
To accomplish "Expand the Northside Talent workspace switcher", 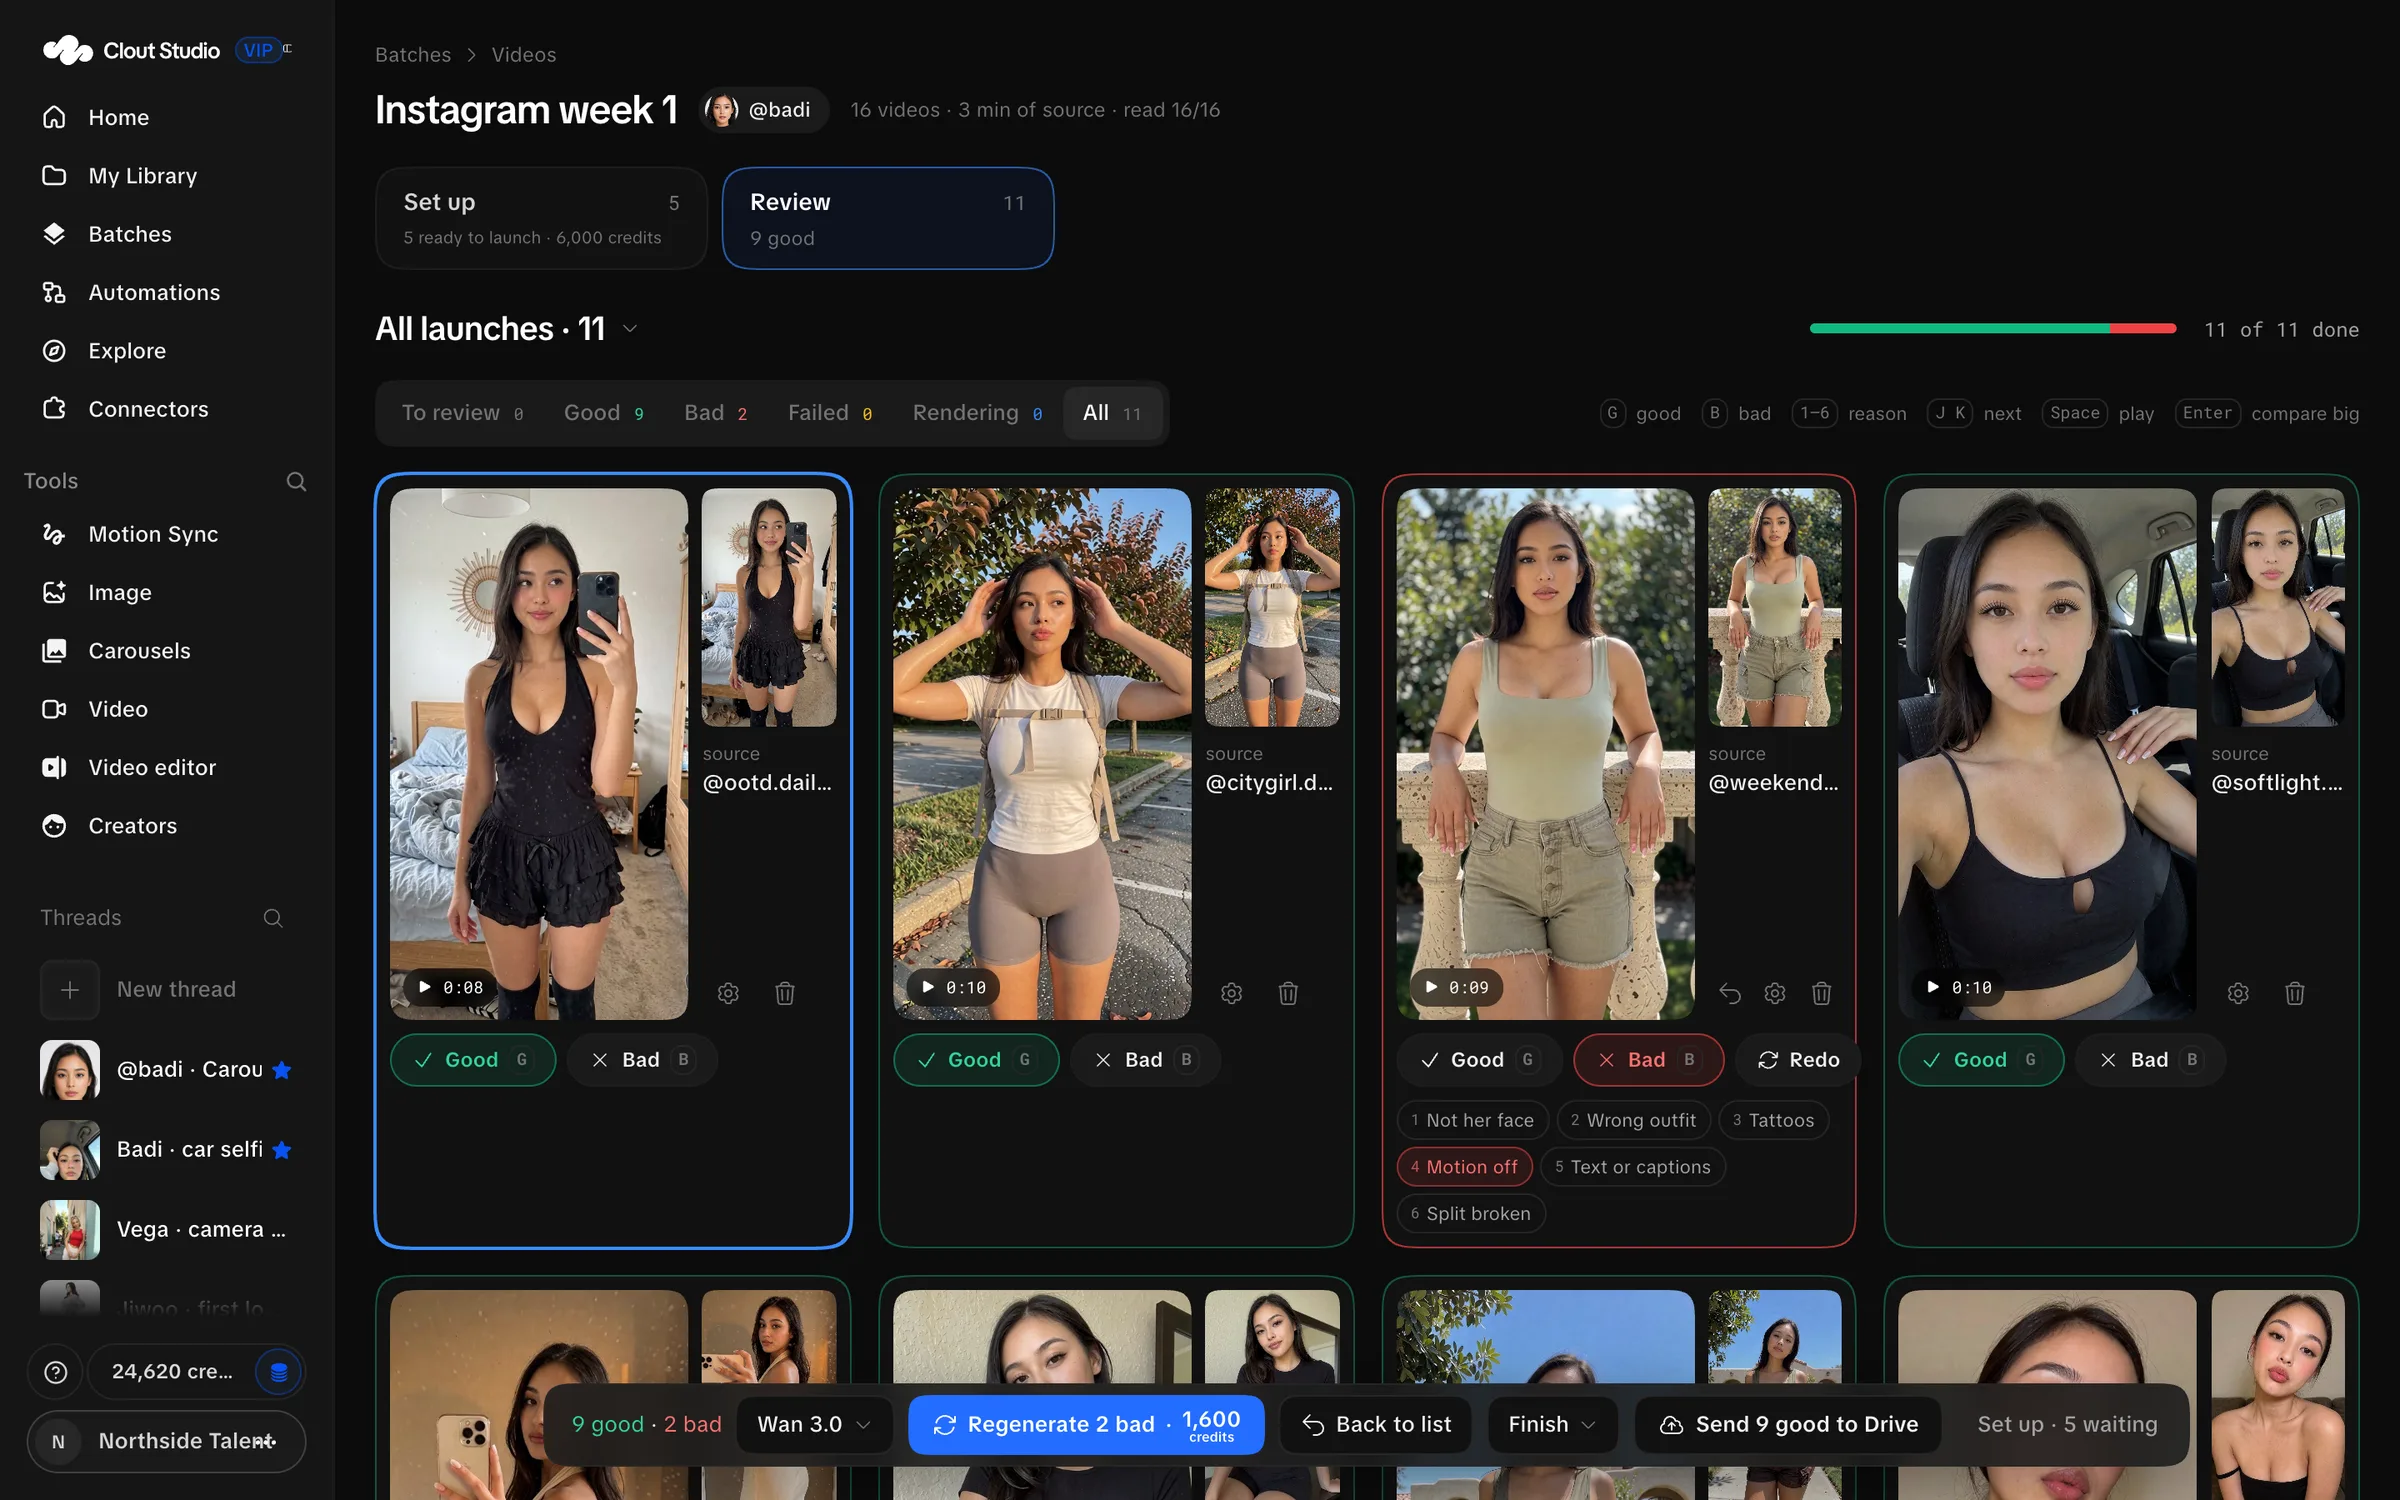I will pyautogui.click(x=166, y=1441).
